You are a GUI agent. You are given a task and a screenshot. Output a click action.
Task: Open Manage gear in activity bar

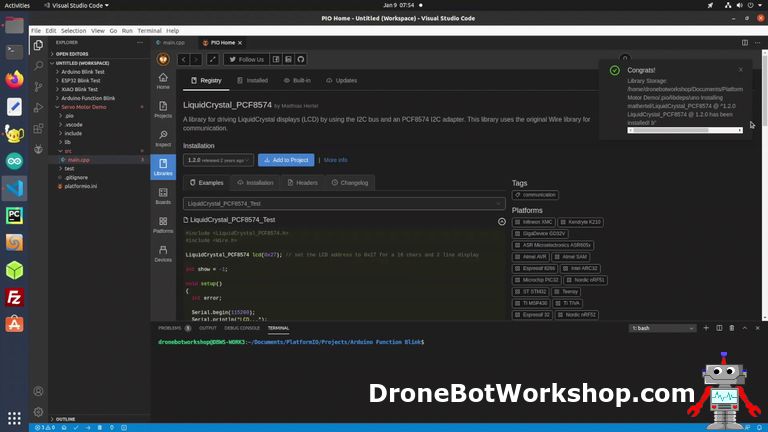(38, 412)
